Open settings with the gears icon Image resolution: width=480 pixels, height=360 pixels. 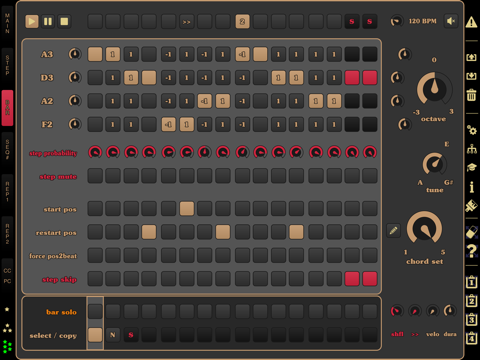point(471,129)
